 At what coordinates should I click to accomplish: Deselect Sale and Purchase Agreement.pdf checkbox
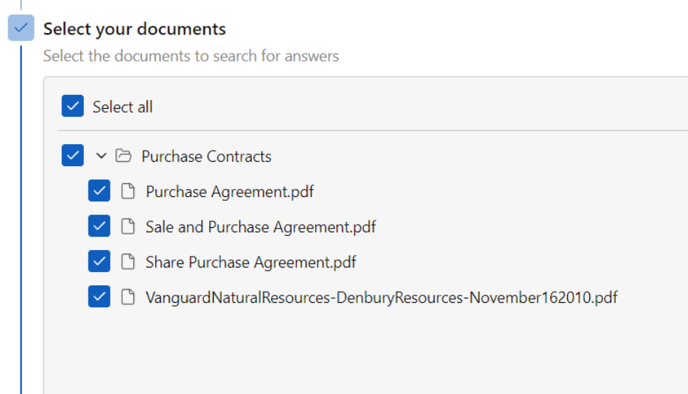coord(99,226)
